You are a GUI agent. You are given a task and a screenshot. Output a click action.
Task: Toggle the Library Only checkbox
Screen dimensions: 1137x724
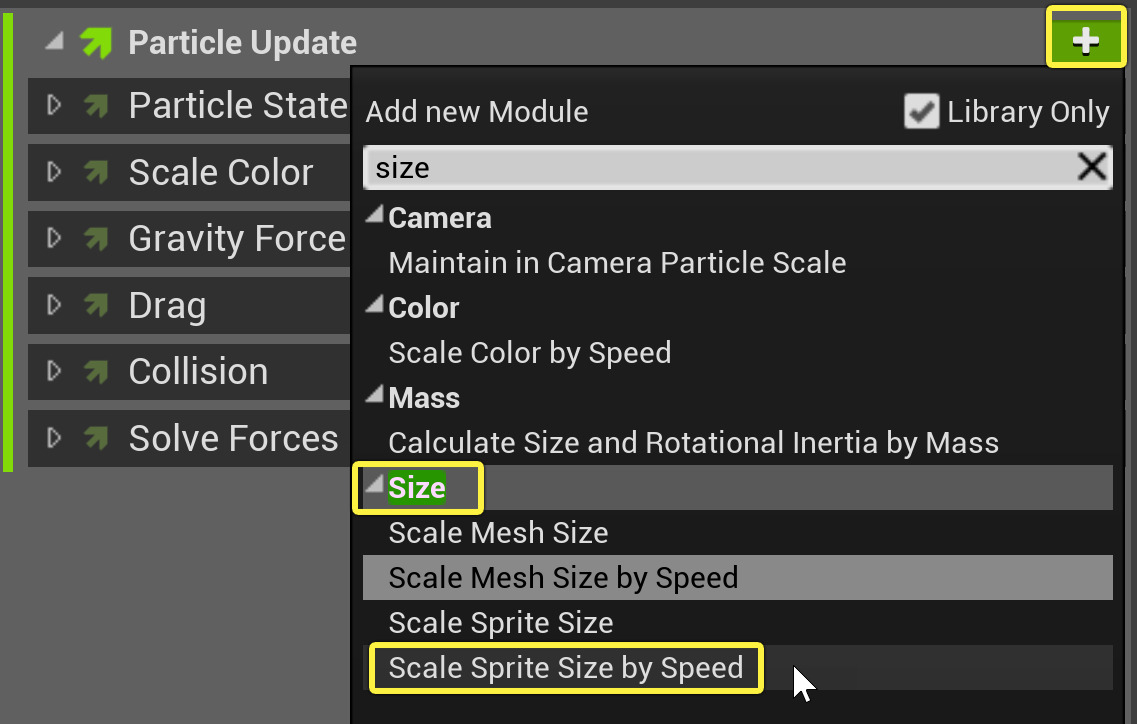click(x=921, y=112)
